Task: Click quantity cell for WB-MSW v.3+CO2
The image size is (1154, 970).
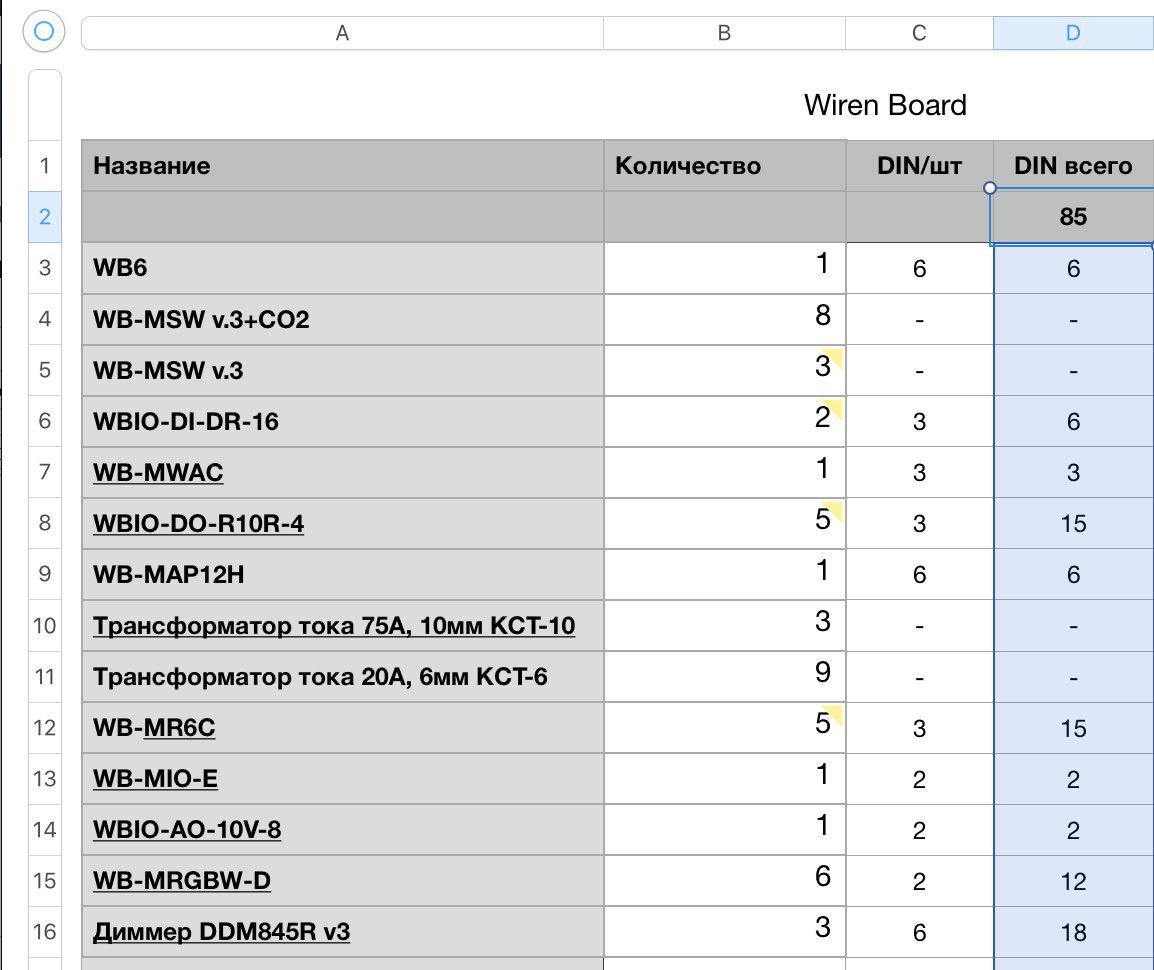Action: (x=725, y=319)
